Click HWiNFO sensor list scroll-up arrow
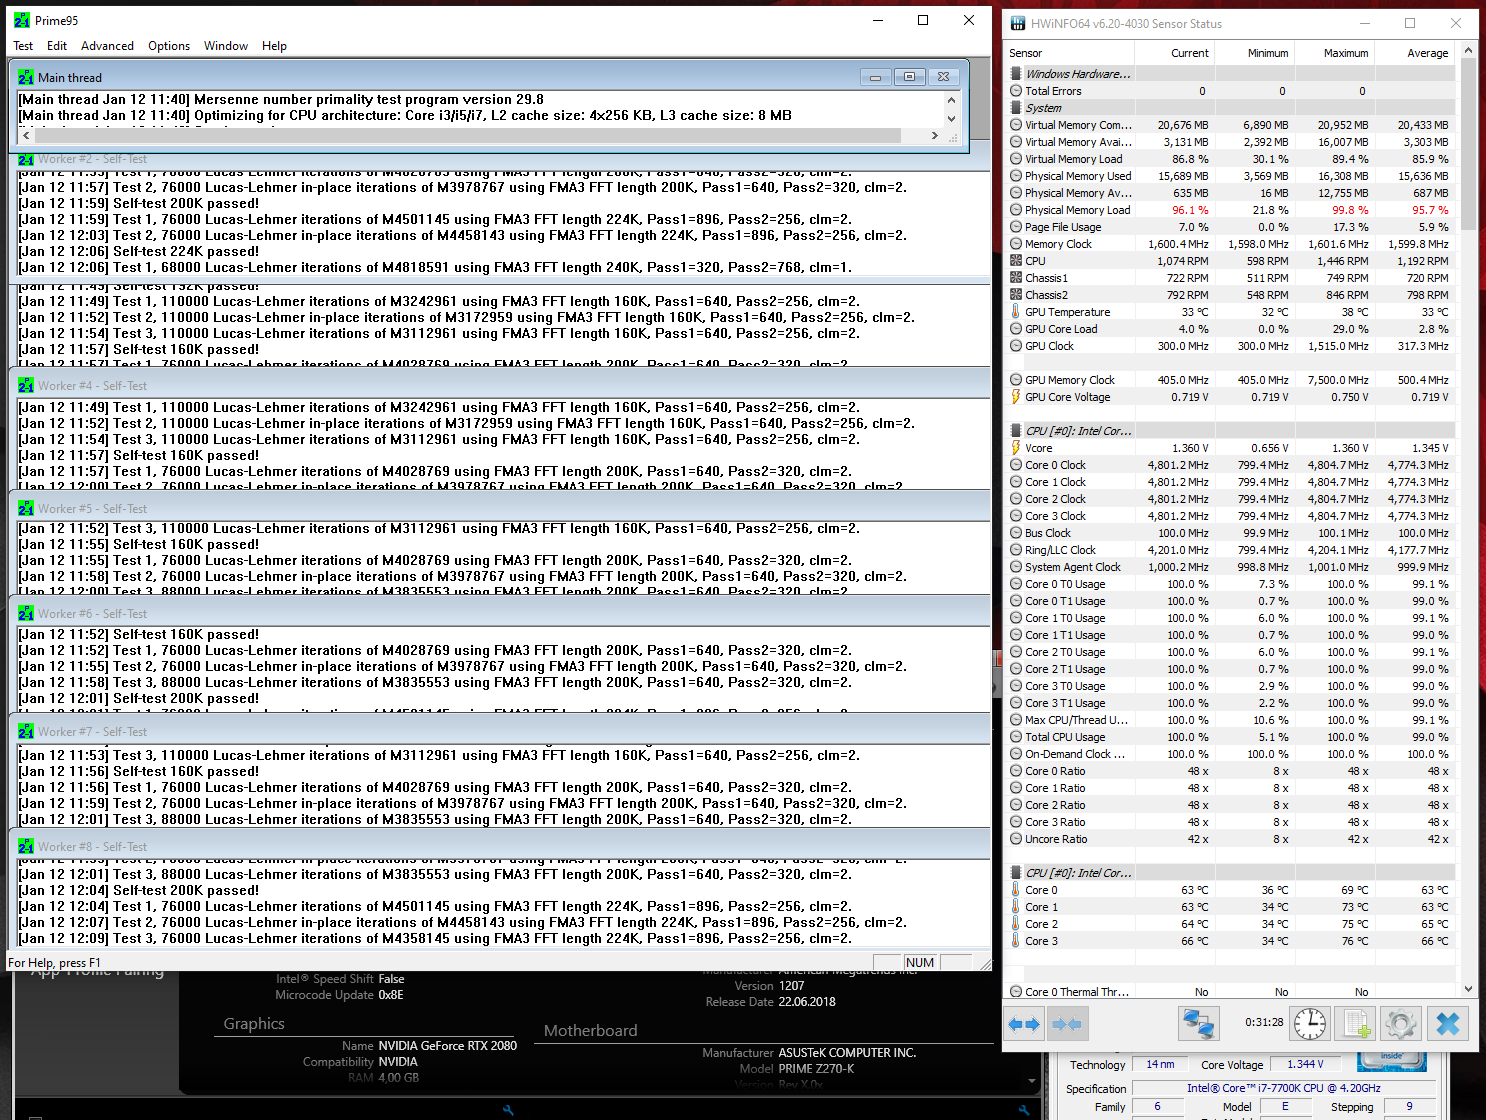The width and height of the screenshot is (1486, 1120). 1468,50
